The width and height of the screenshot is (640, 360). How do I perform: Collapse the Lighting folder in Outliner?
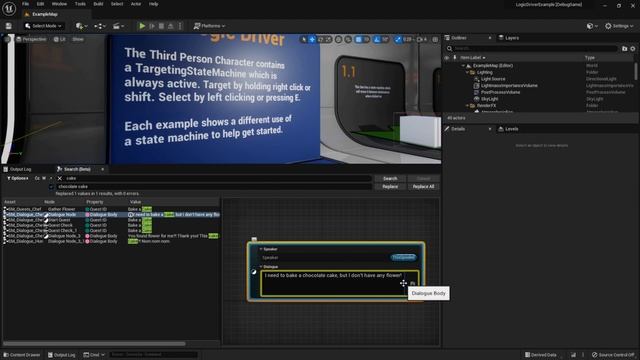pyautogui.click(x=467, y=72)
